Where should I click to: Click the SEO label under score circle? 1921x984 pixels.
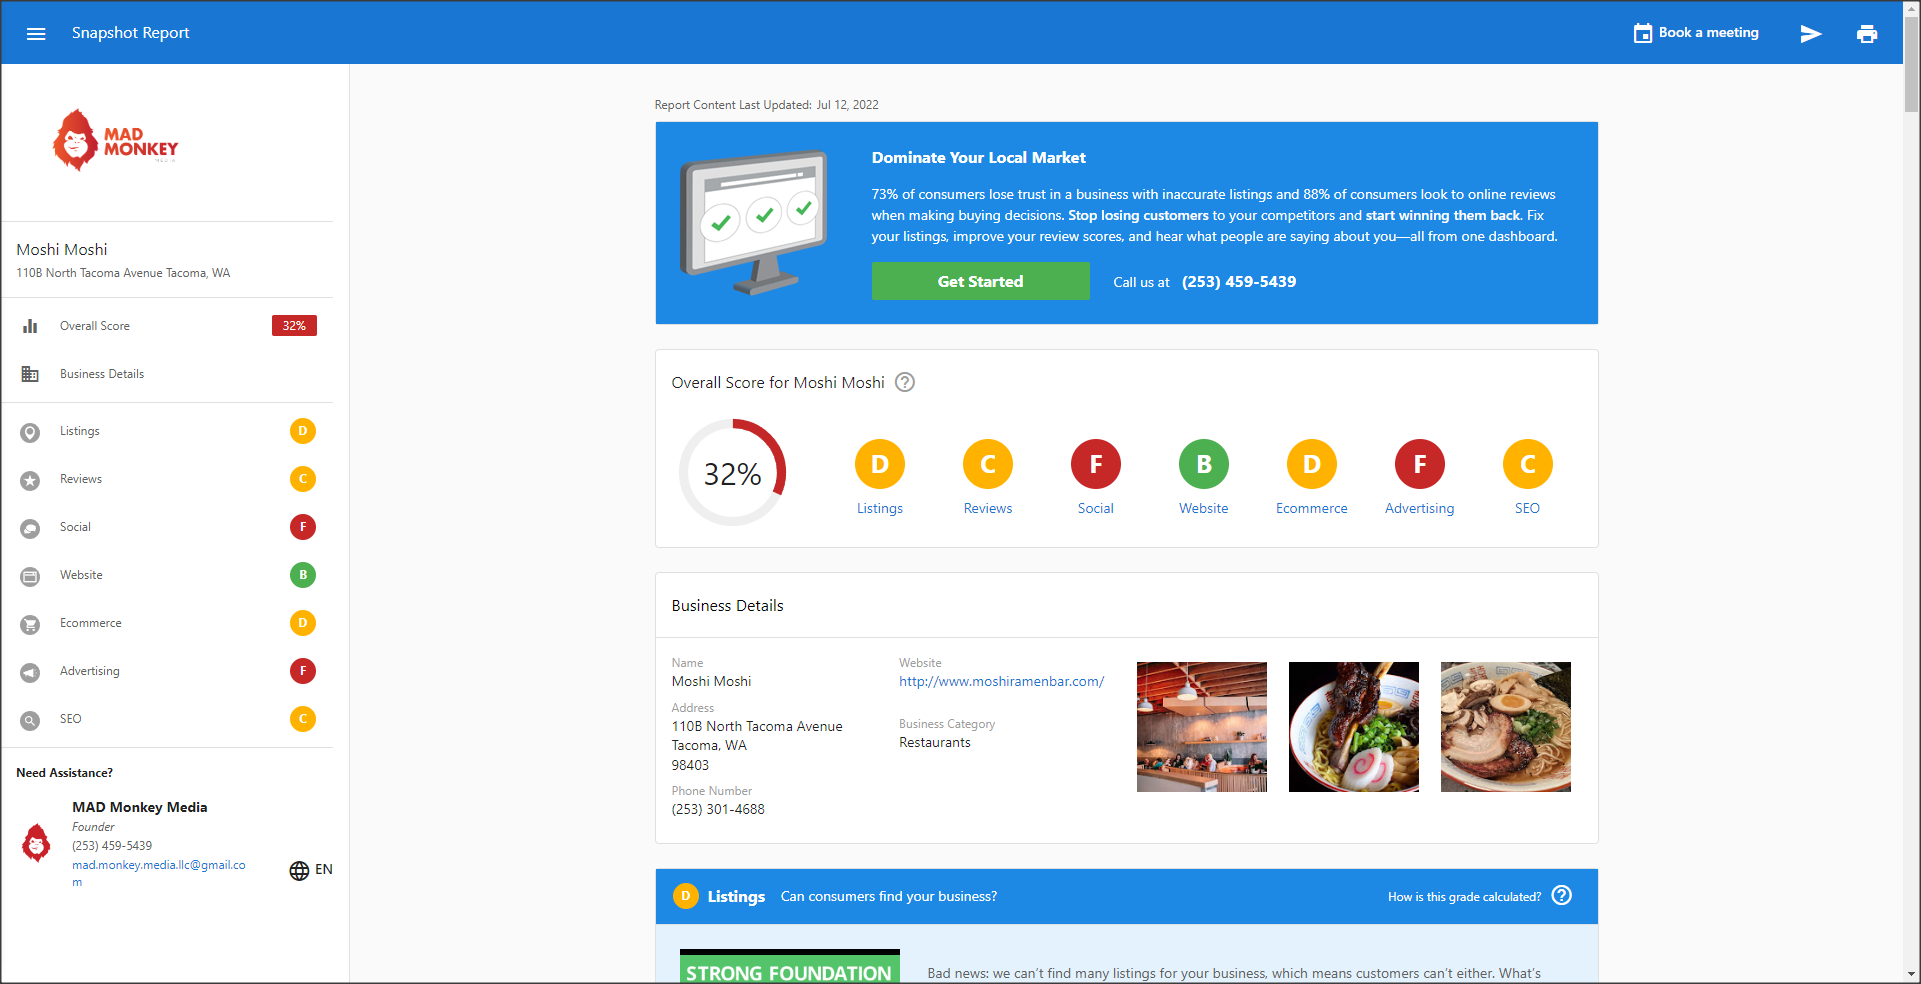1528,508
